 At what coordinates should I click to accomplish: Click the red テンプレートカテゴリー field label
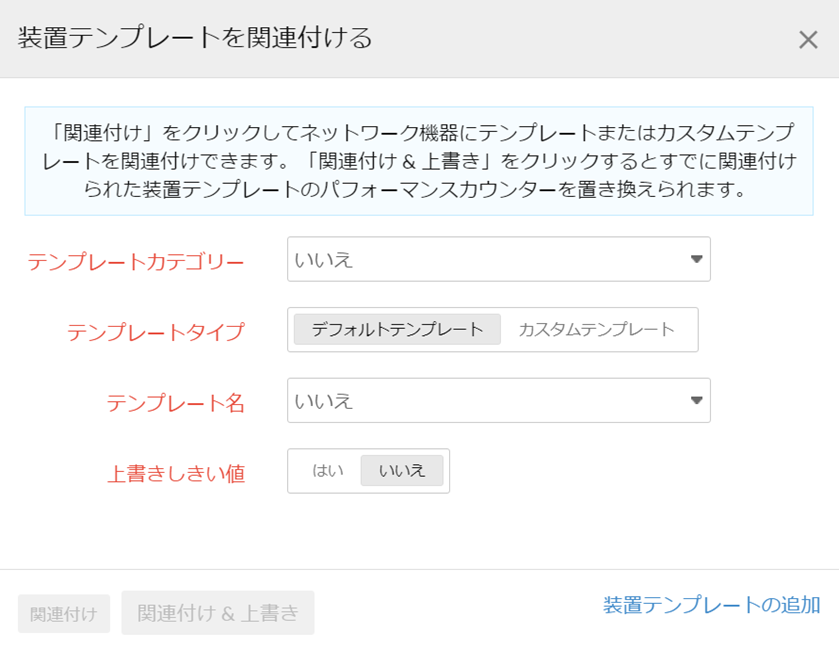click(136, 262)
